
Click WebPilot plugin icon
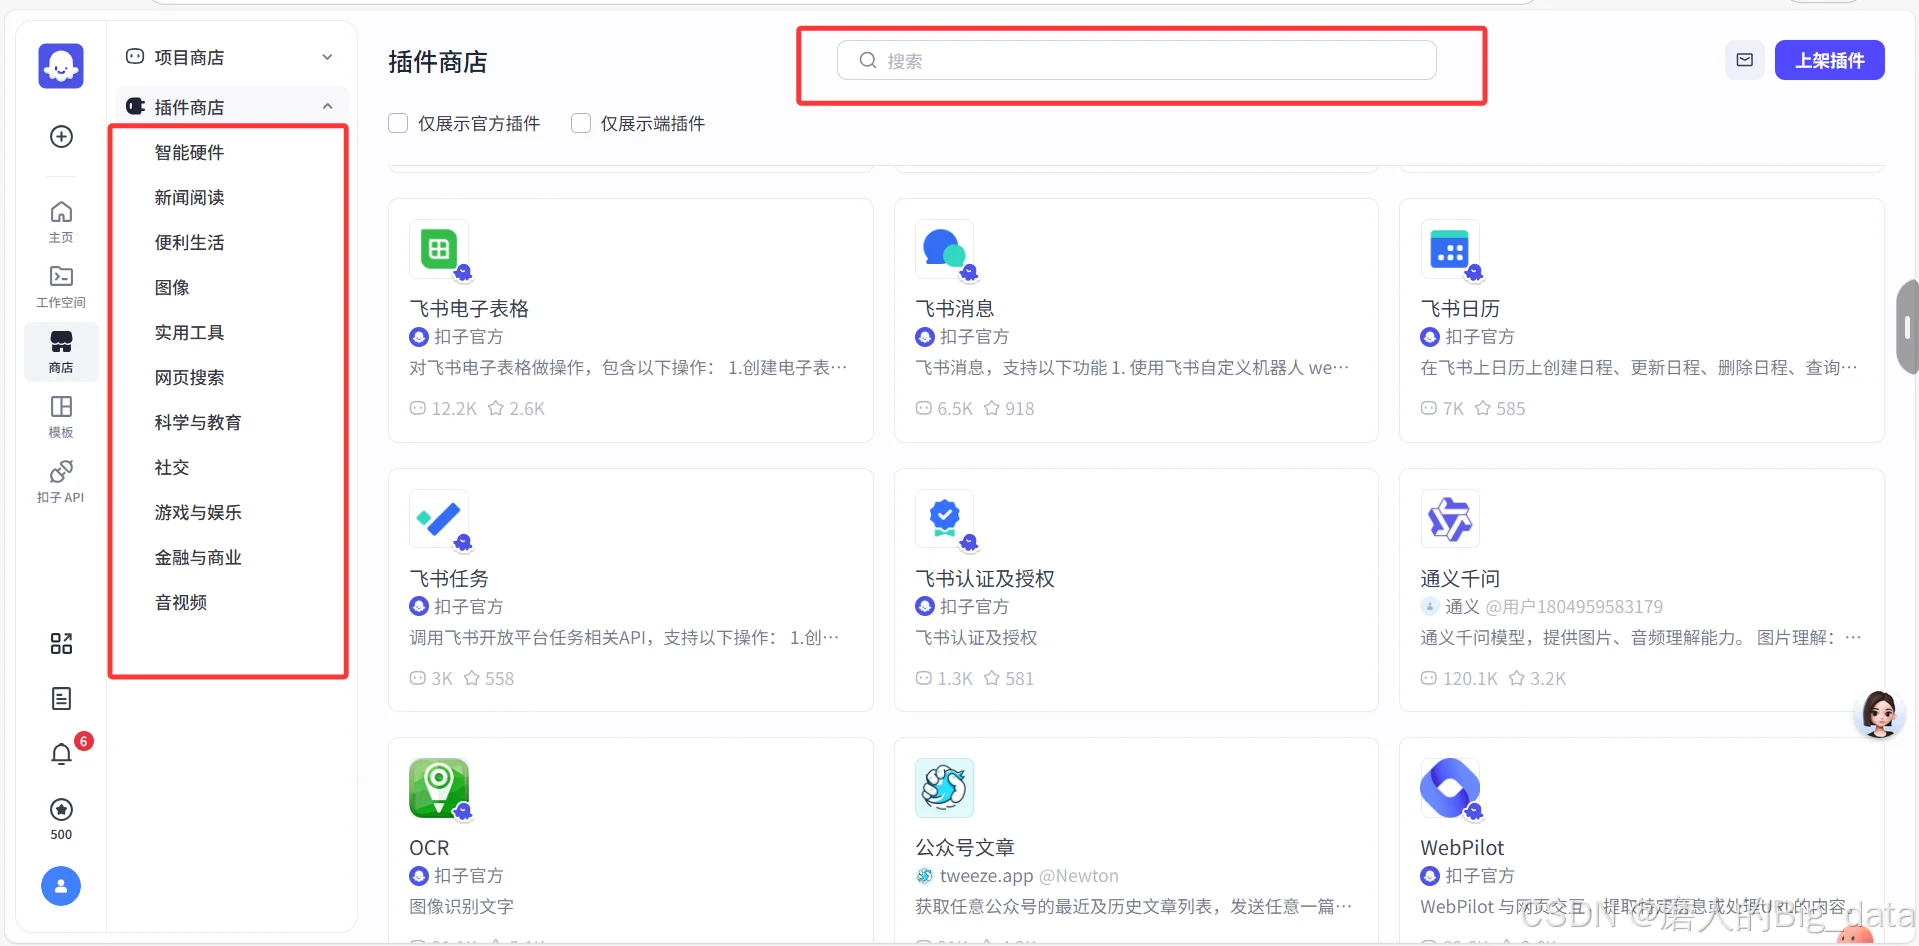click(1450, 788)
